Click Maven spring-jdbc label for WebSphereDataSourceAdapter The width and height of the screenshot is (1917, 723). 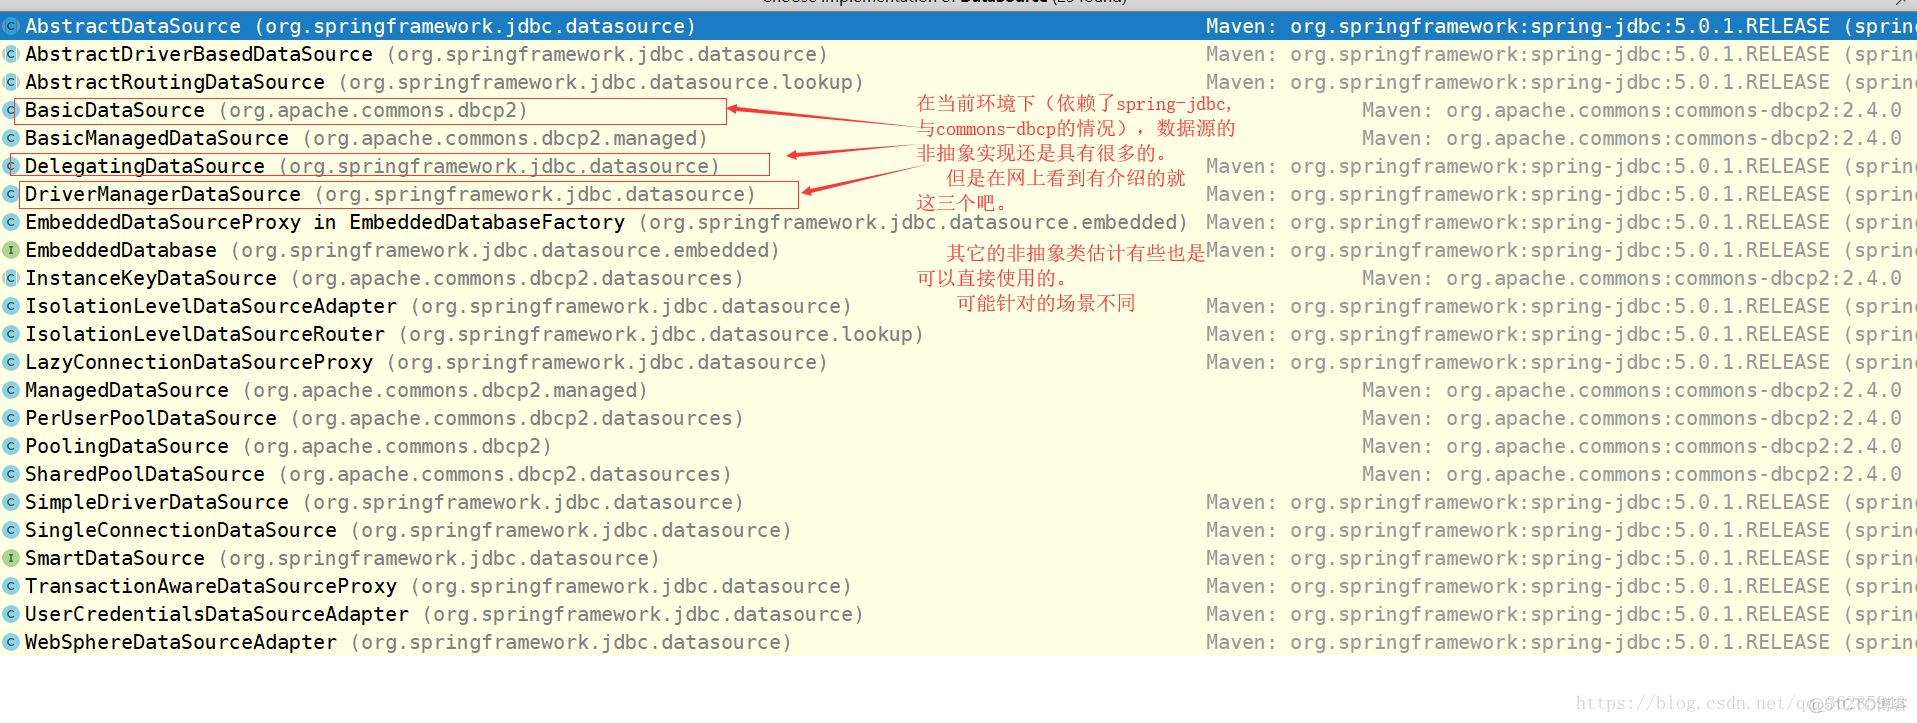click(1561, 642)
